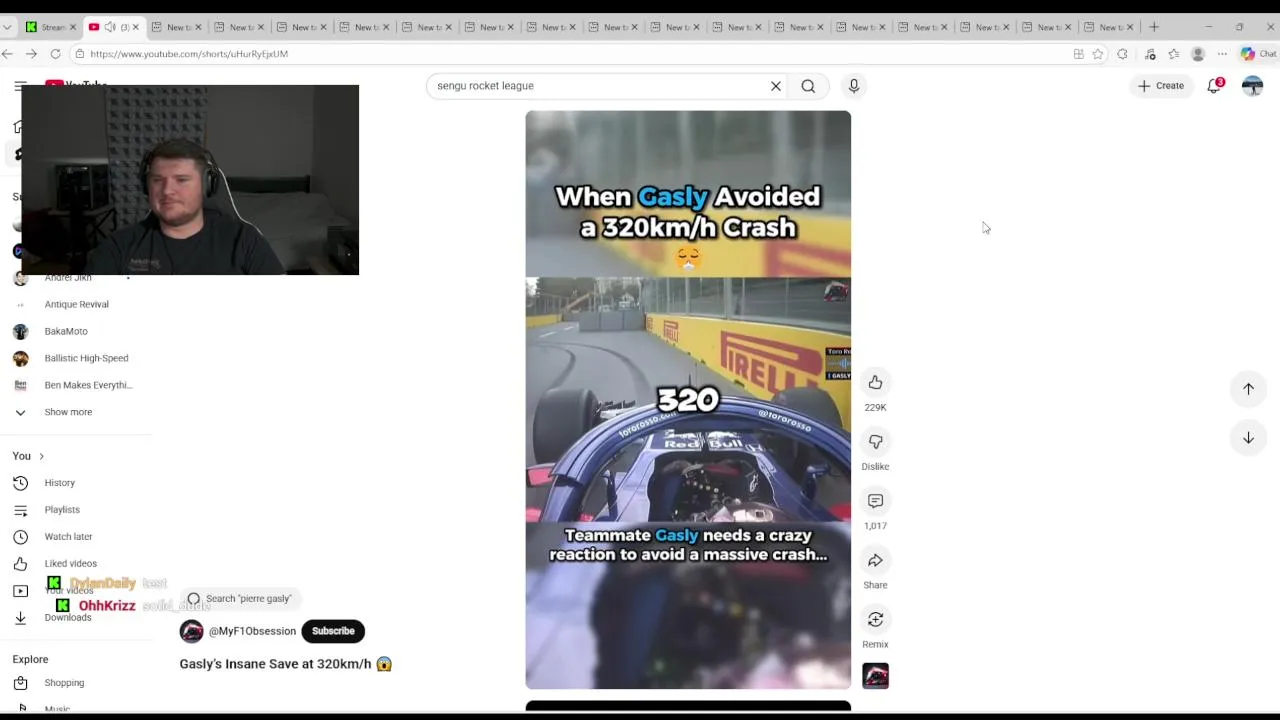1280x720 pixels.
Task: Open browser profile icon
Action: point(1198,54)
